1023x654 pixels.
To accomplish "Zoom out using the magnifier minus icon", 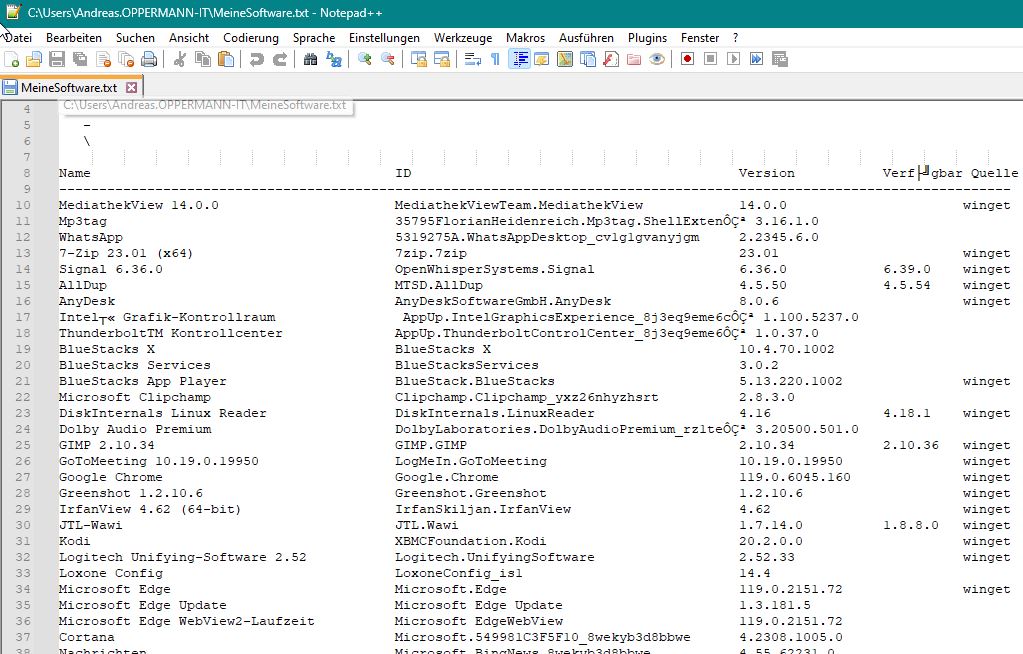I will click(388, 59).
